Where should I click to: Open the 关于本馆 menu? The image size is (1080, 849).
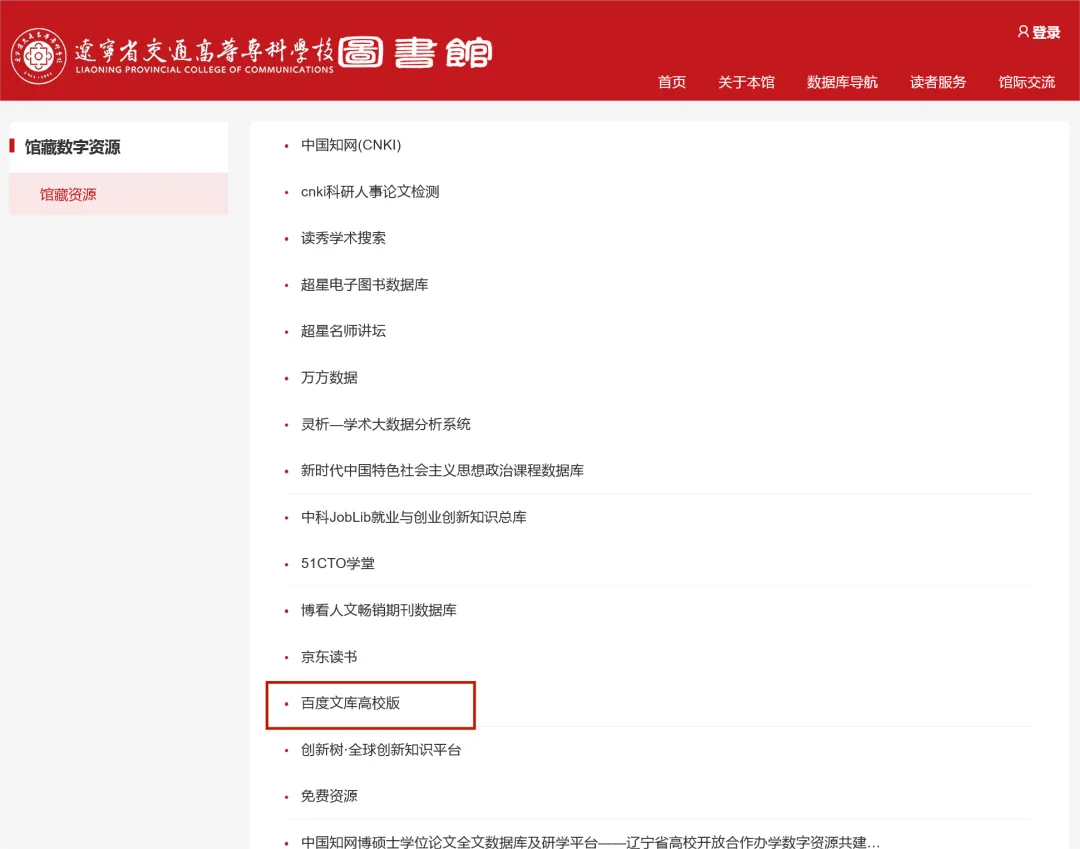pos(746,82)
